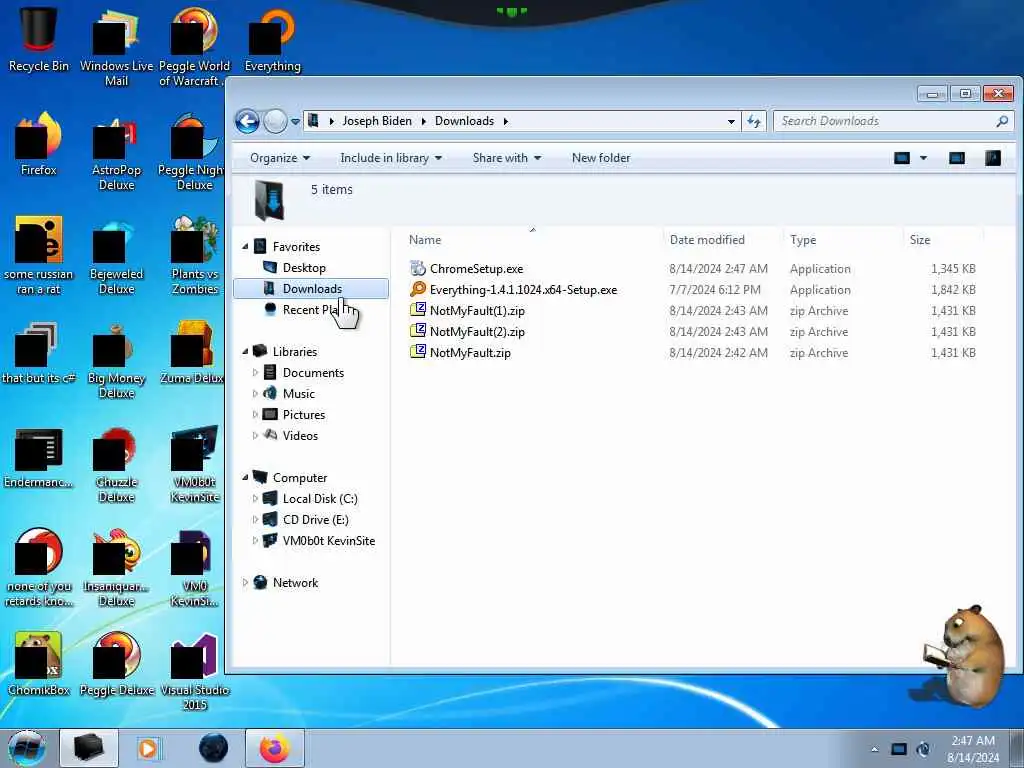The image size is (1024, 768).
Task: Show hidden system tray icons
Action: point(874,749)
